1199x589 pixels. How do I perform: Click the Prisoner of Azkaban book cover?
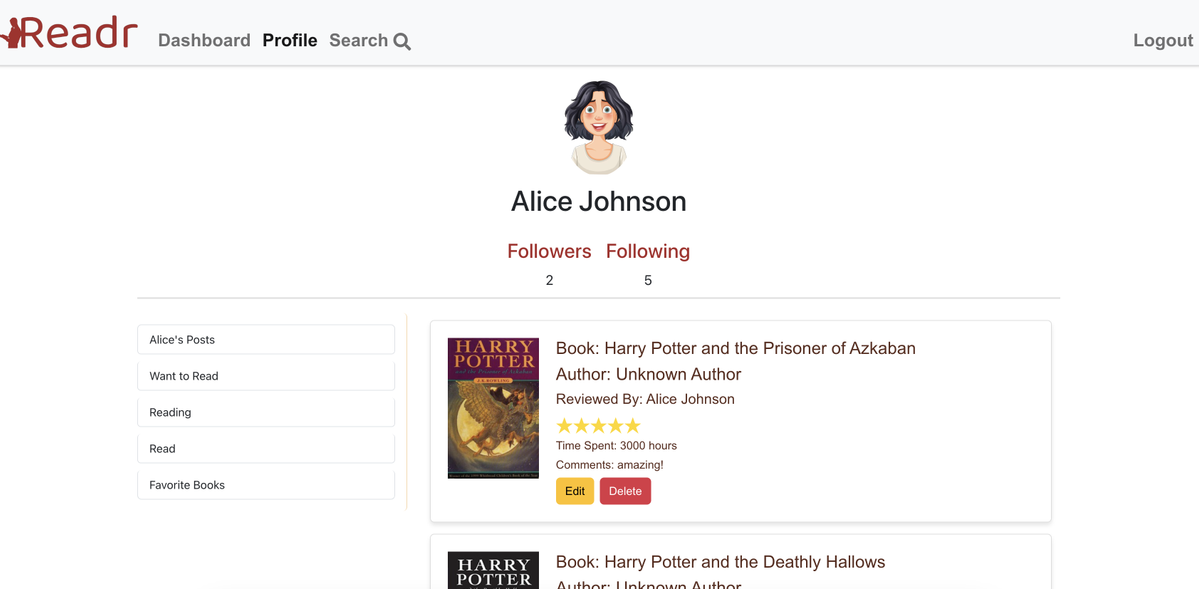(x=493, y=408)
